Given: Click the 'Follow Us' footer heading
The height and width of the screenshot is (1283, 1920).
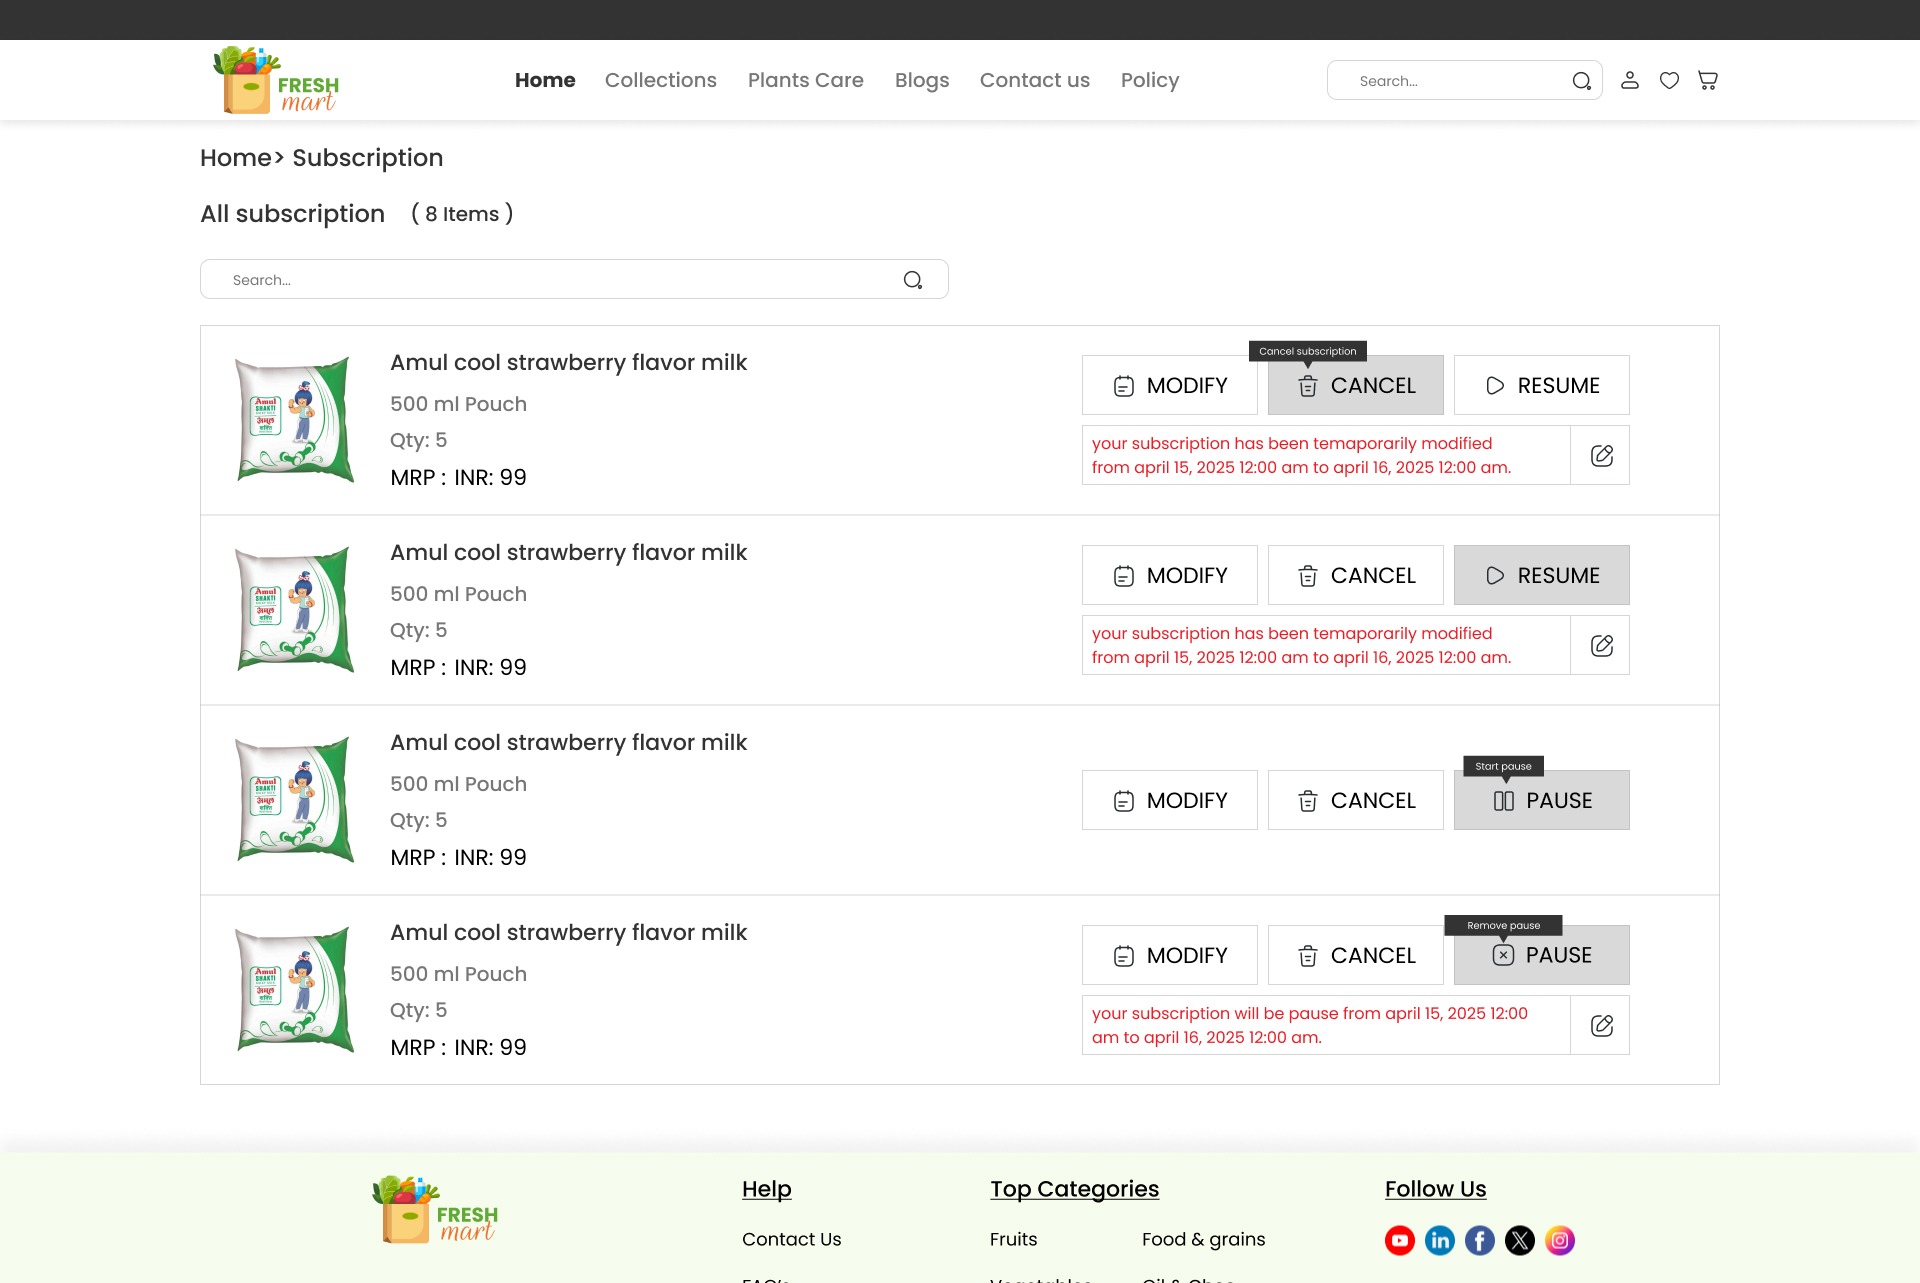Looking at the screenshot, I should coord(1435,1189).
